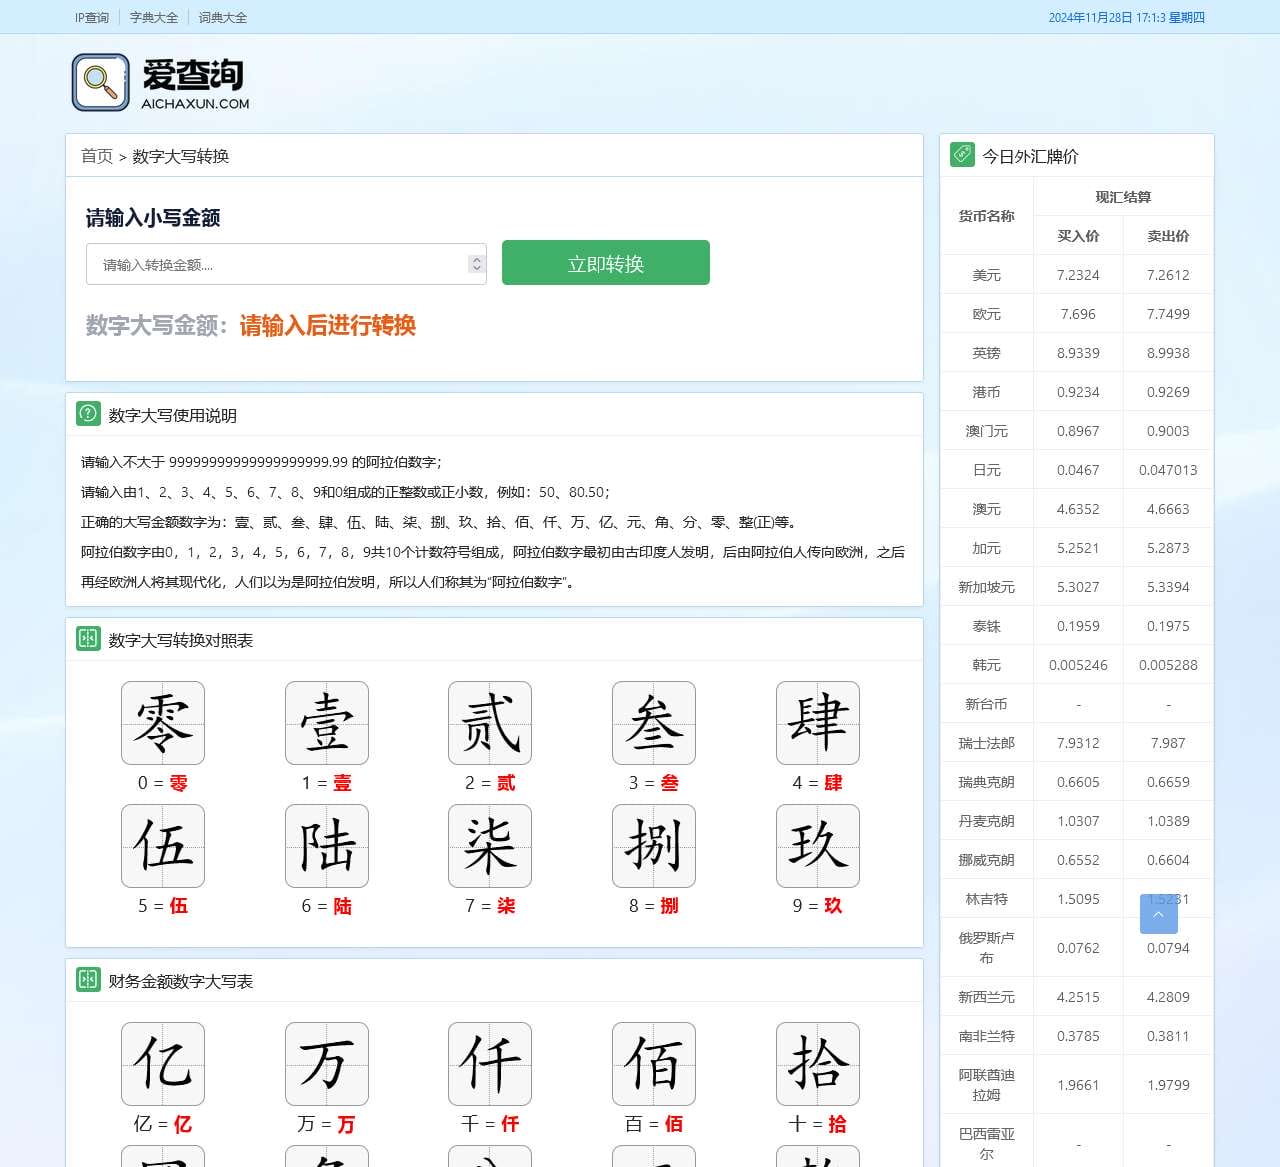This screenshot has width=1280, height=1167.
Task: Open the 玖 character card
Action: 818,846
